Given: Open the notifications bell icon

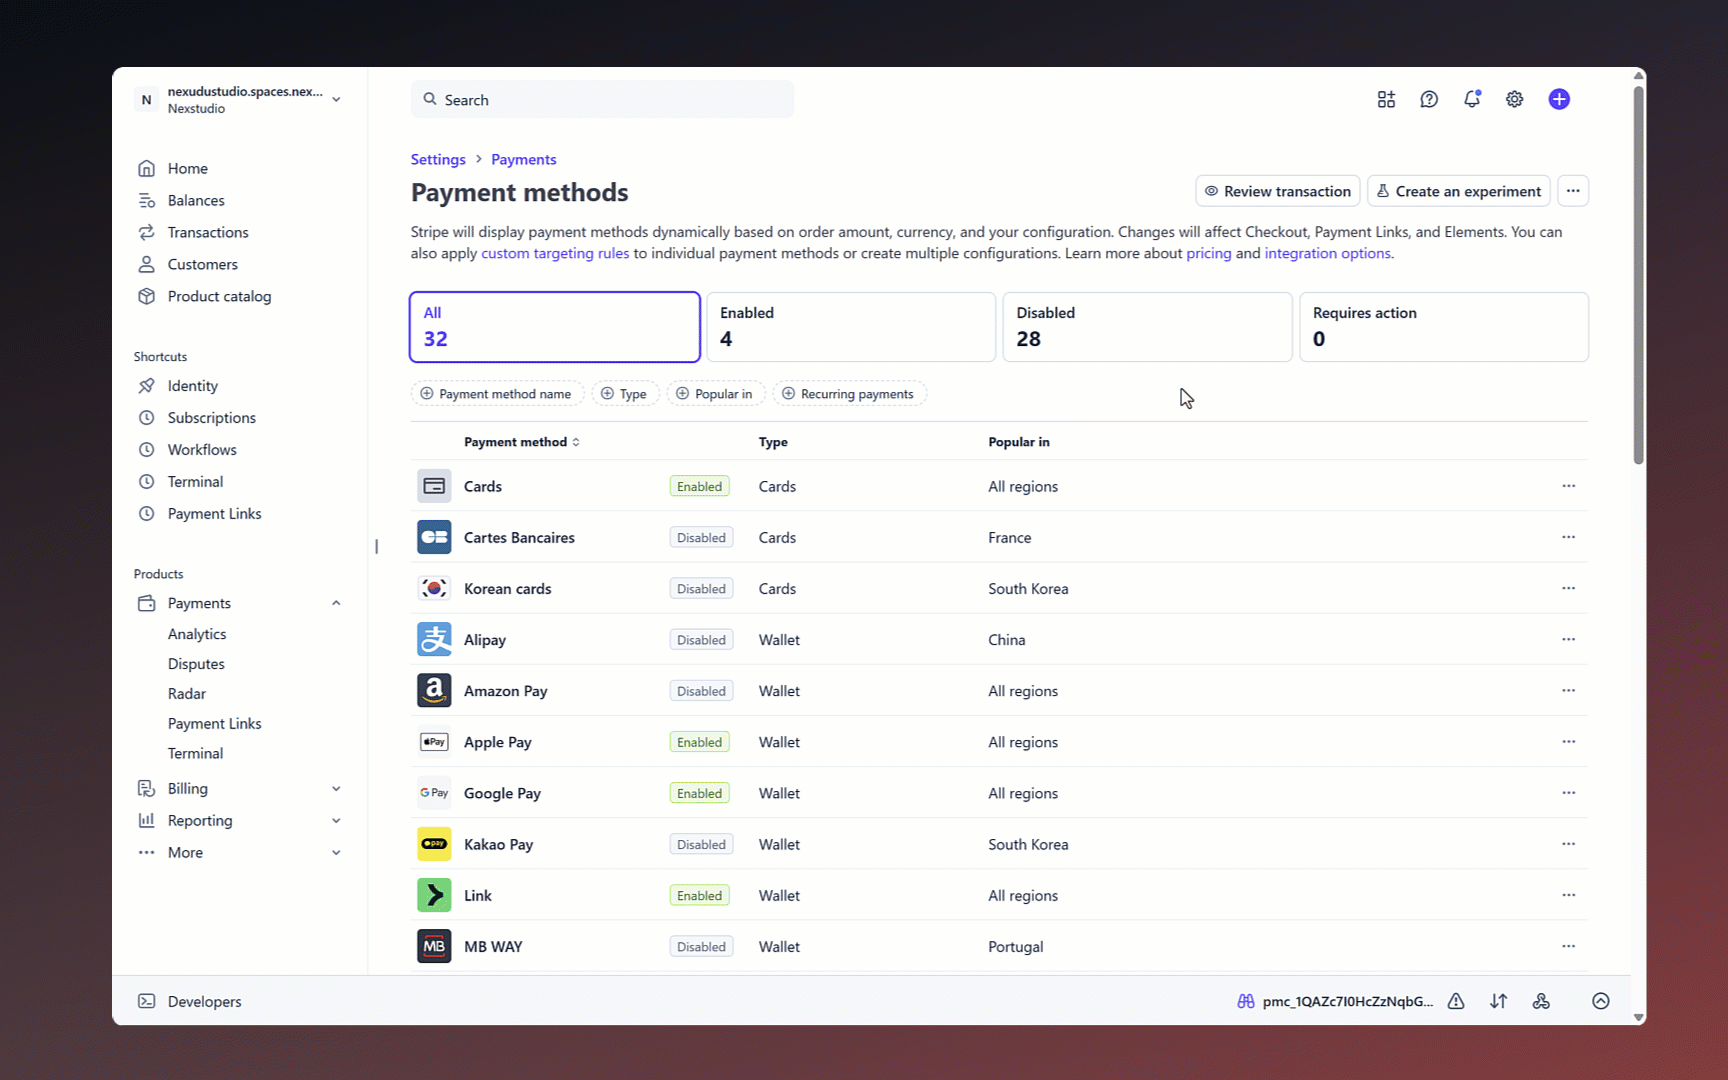Looking at the screenshot, I should coord(1471,99).
